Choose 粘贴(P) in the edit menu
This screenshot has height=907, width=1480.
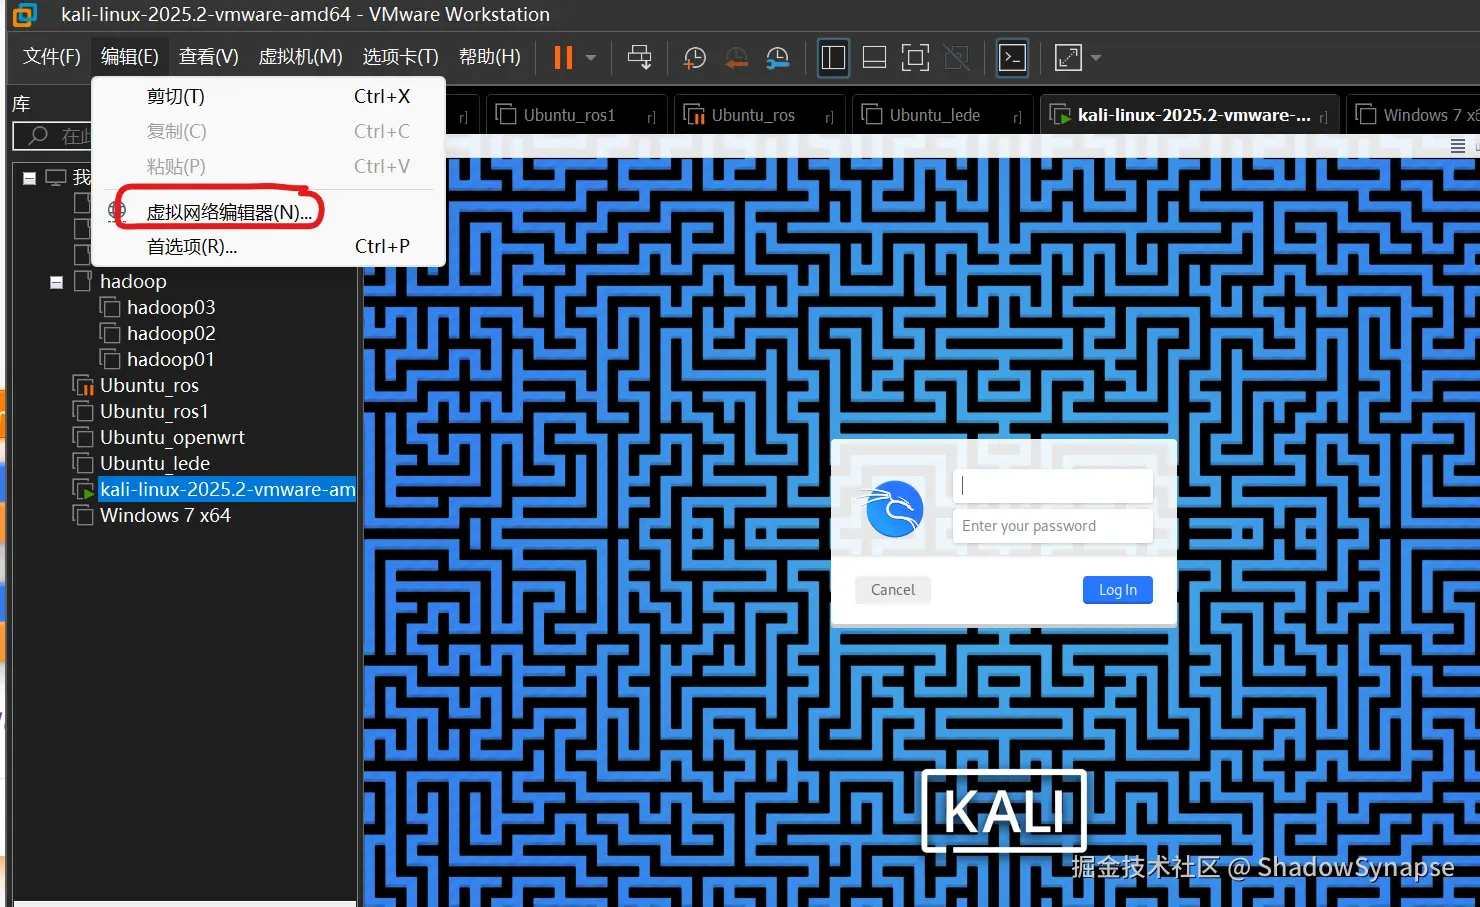[268, 166]
